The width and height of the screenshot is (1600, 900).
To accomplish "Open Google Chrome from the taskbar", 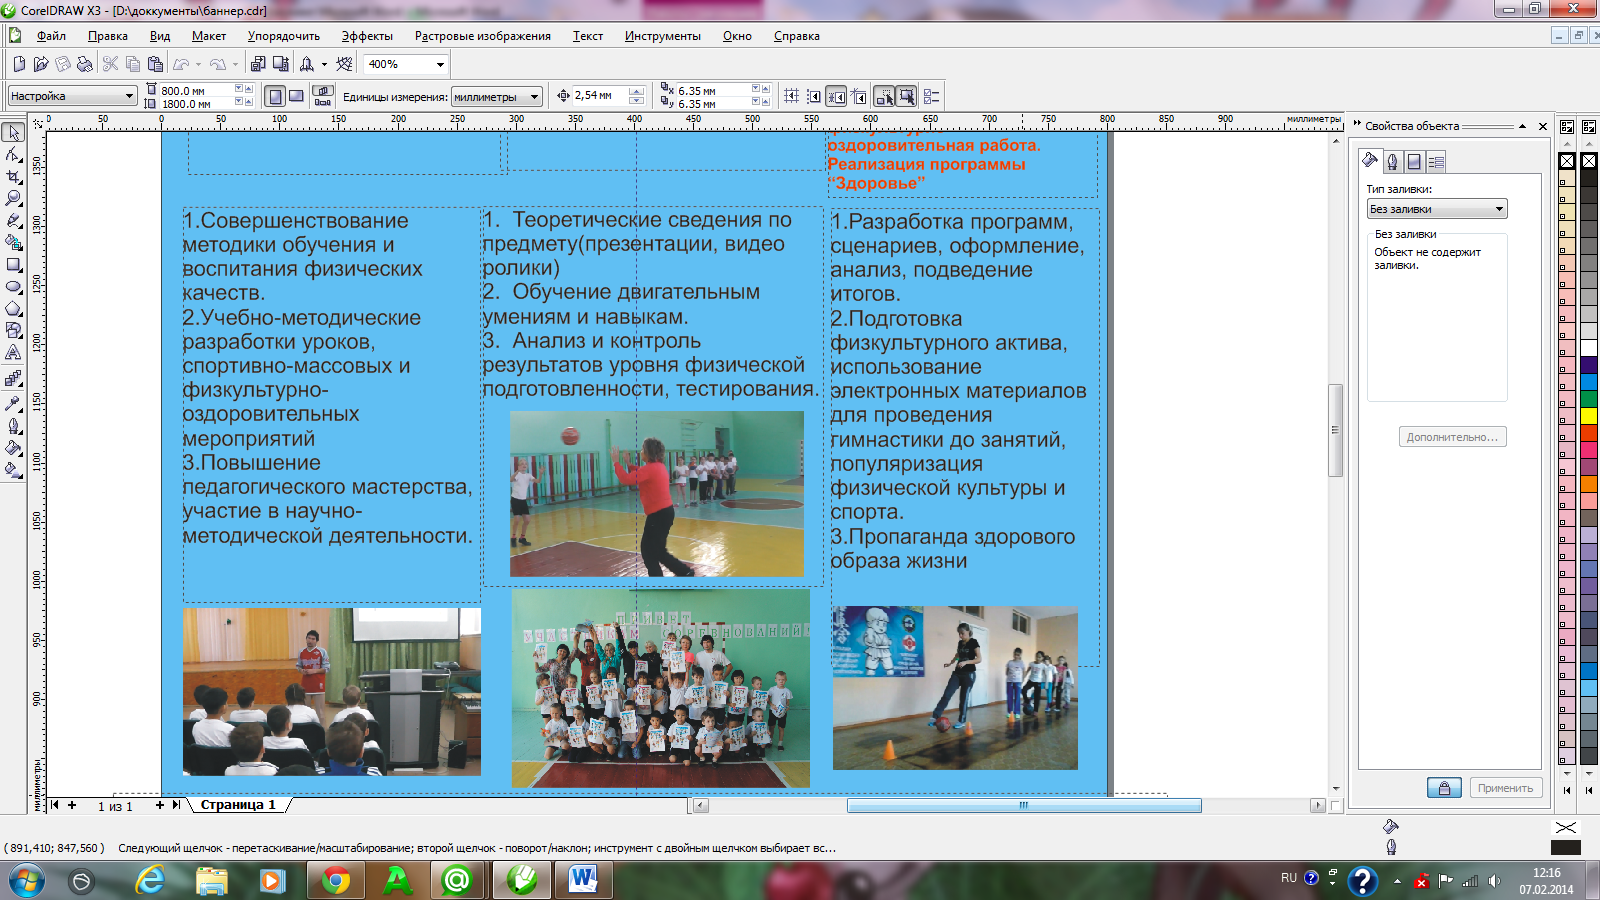I will point(336,880).
